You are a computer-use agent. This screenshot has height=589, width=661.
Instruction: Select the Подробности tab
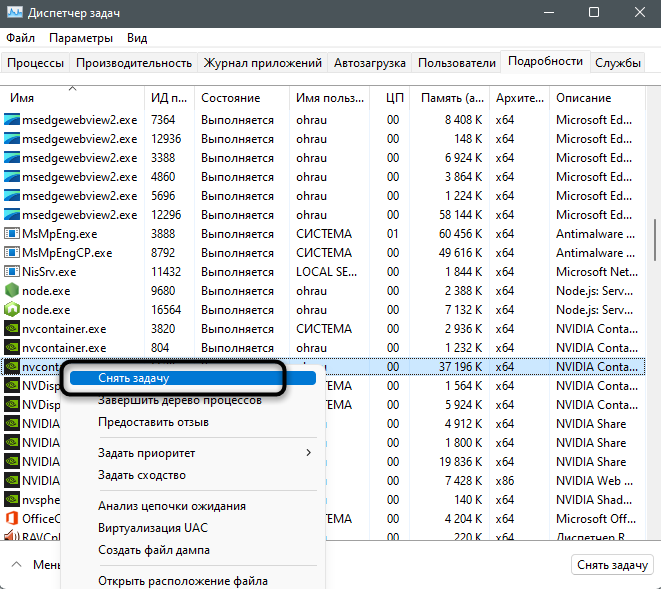545,61
